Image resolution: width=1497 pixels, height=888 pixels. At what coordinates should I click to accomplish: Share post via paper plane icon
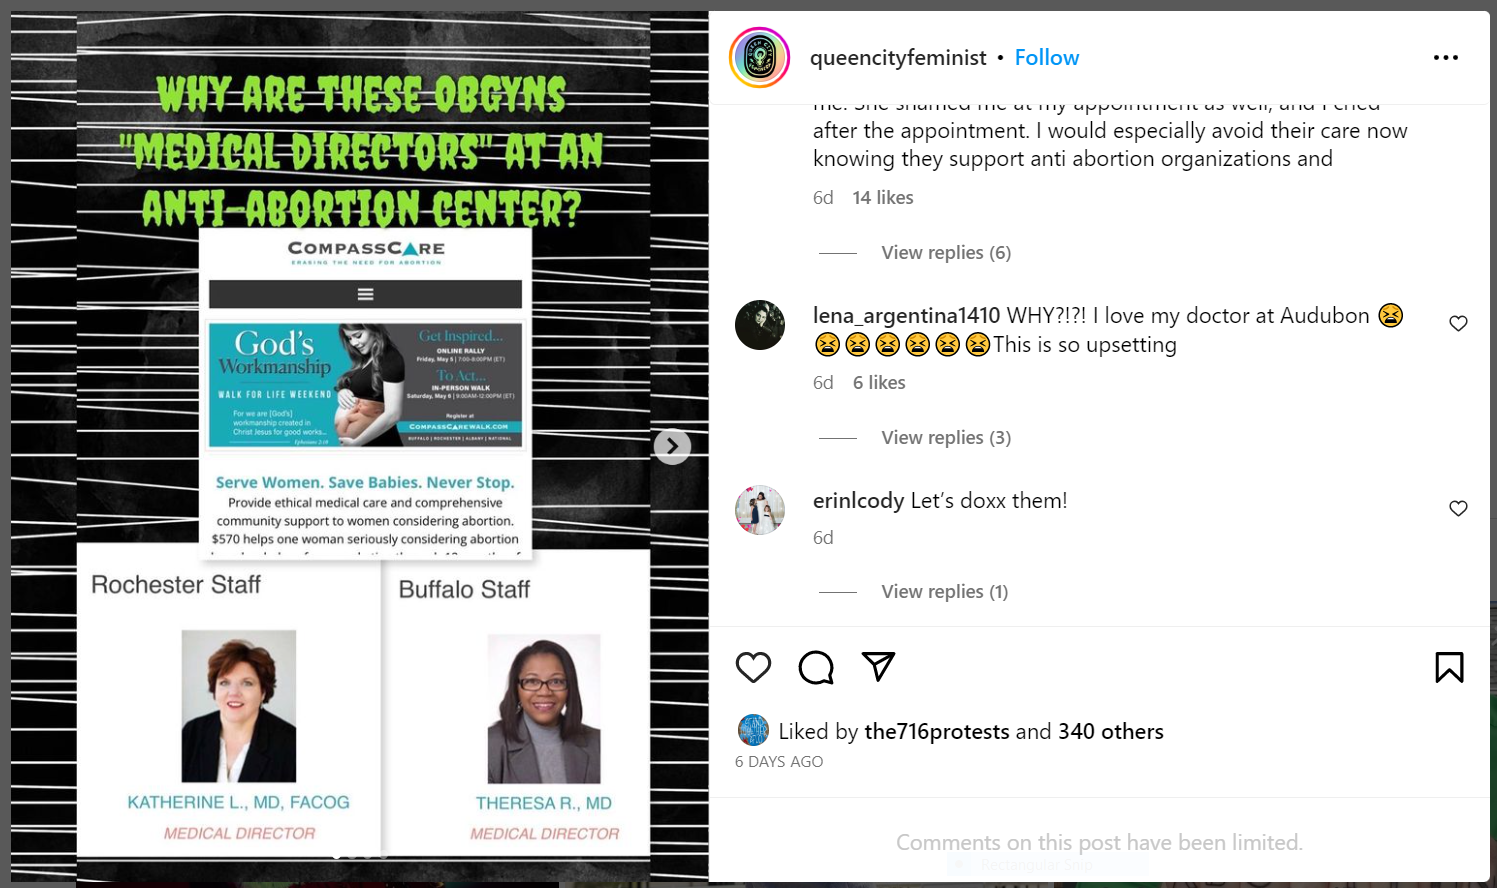(x=878, y=666)
